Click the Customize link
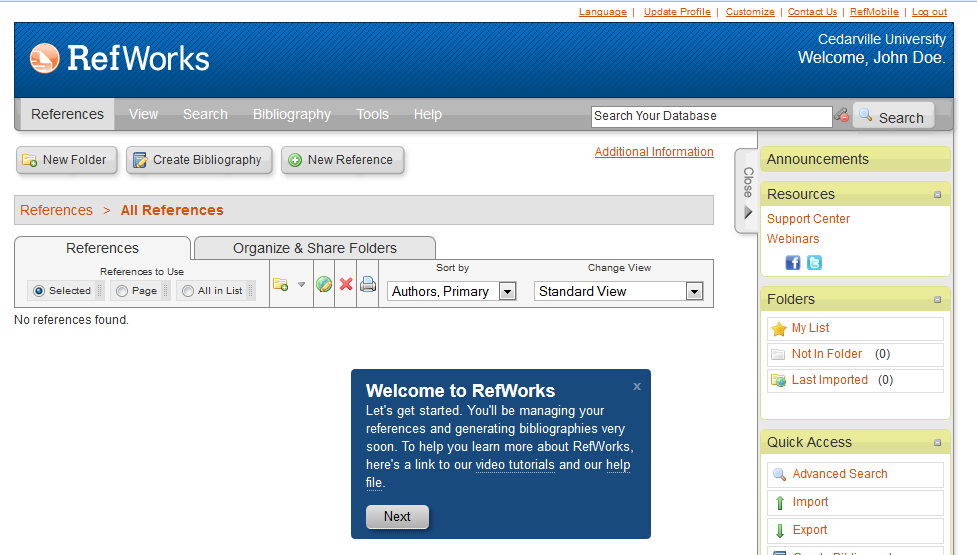 750,12
